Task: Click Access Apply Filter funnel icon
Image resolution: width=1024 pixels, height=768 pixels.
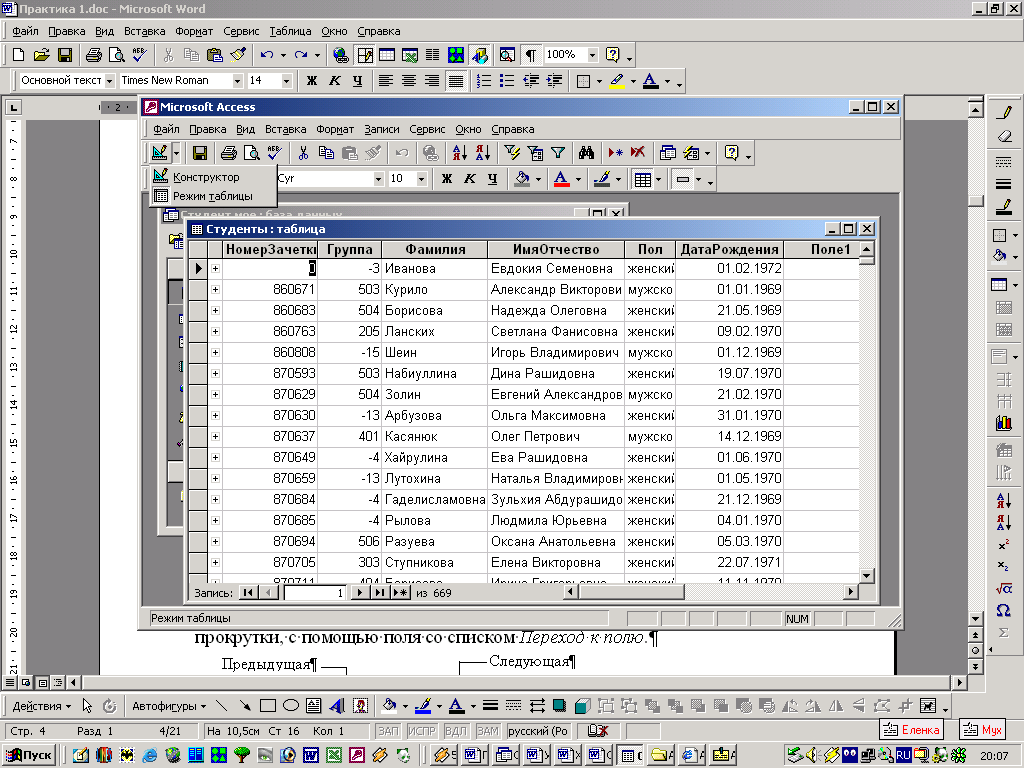Action: [x=558, y=153]
